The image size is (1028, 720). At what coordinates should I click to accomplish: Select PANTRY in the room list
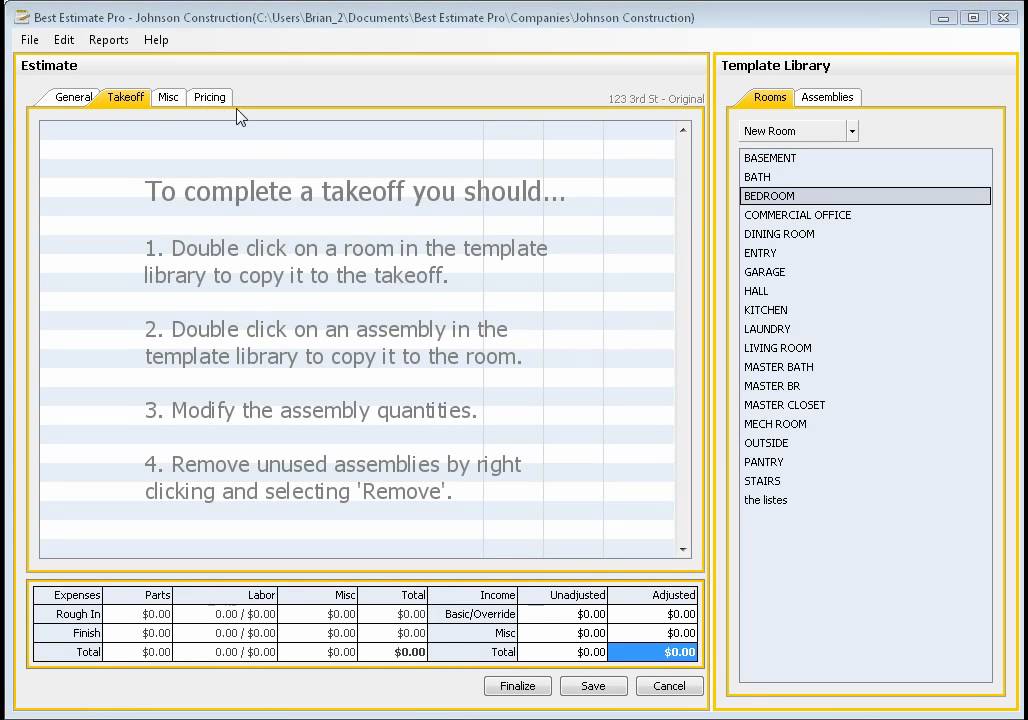click(x=865, y=462)
